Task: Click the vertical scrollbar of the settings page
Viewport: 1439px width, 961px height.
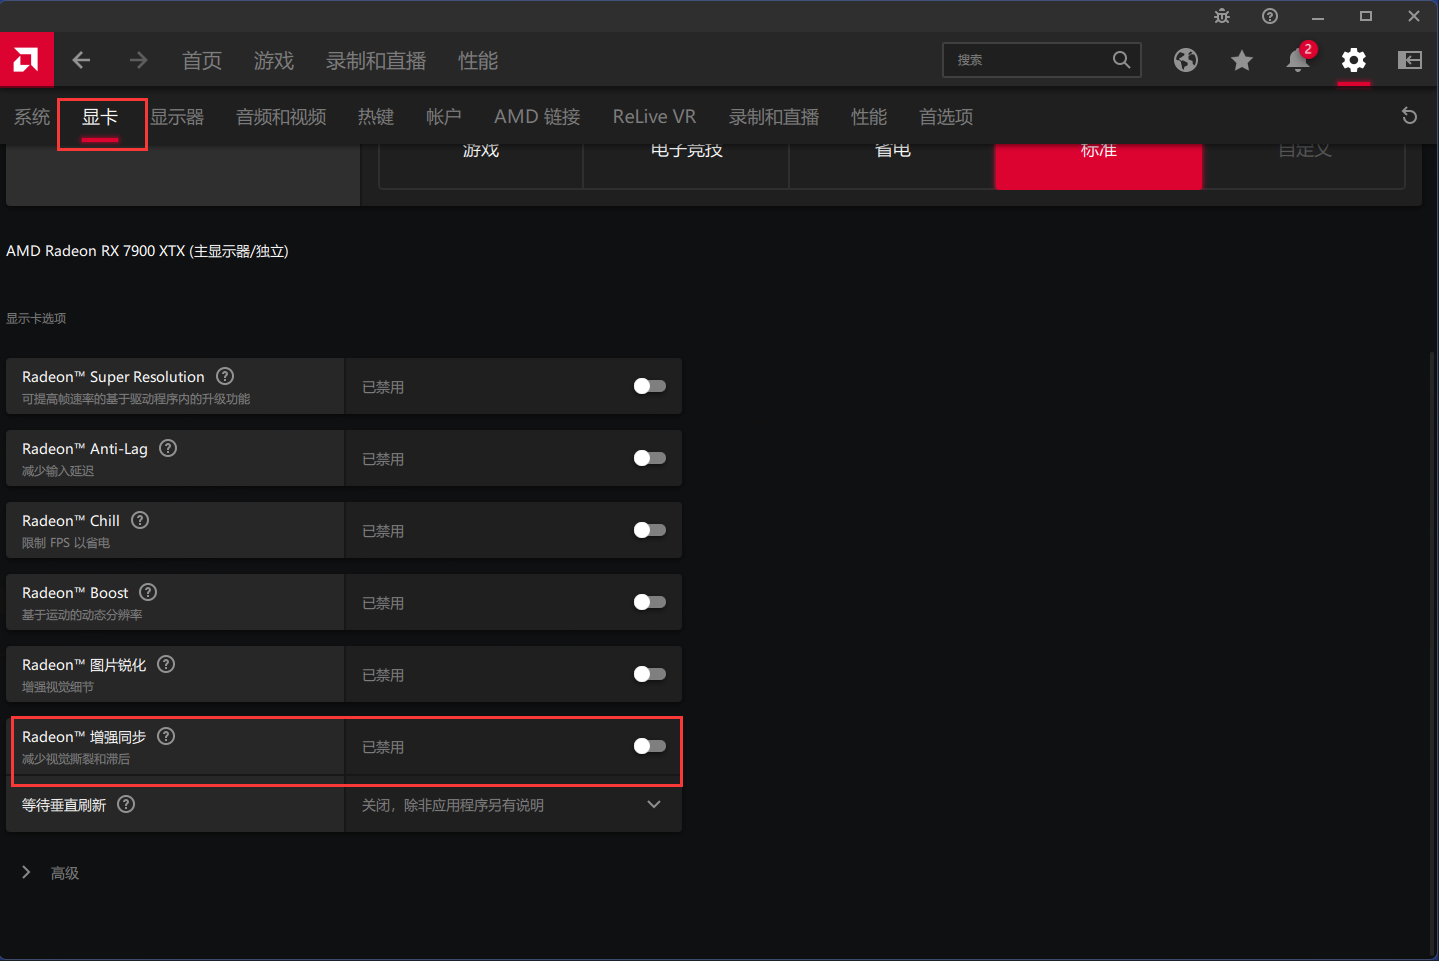Action: [x=1433, y=650]
